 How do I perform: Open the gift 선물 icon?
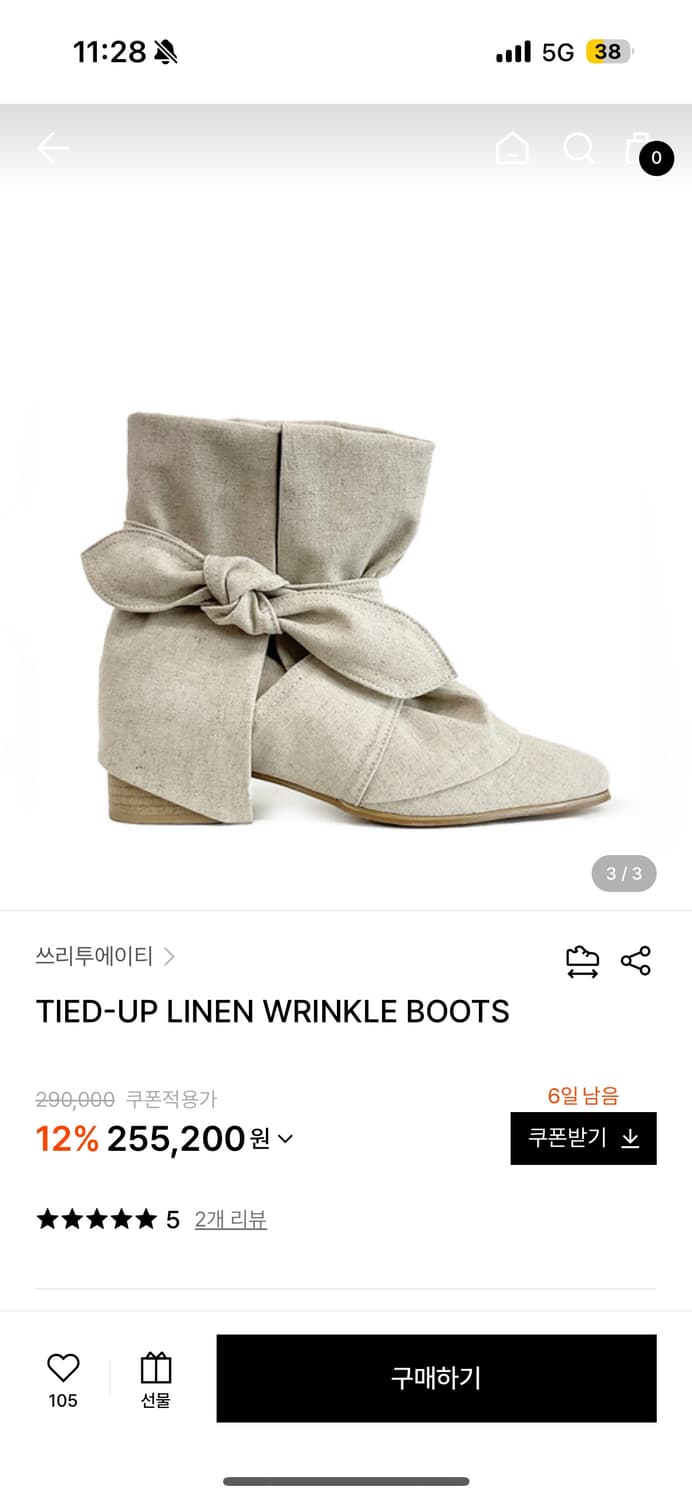(156, 1380)
